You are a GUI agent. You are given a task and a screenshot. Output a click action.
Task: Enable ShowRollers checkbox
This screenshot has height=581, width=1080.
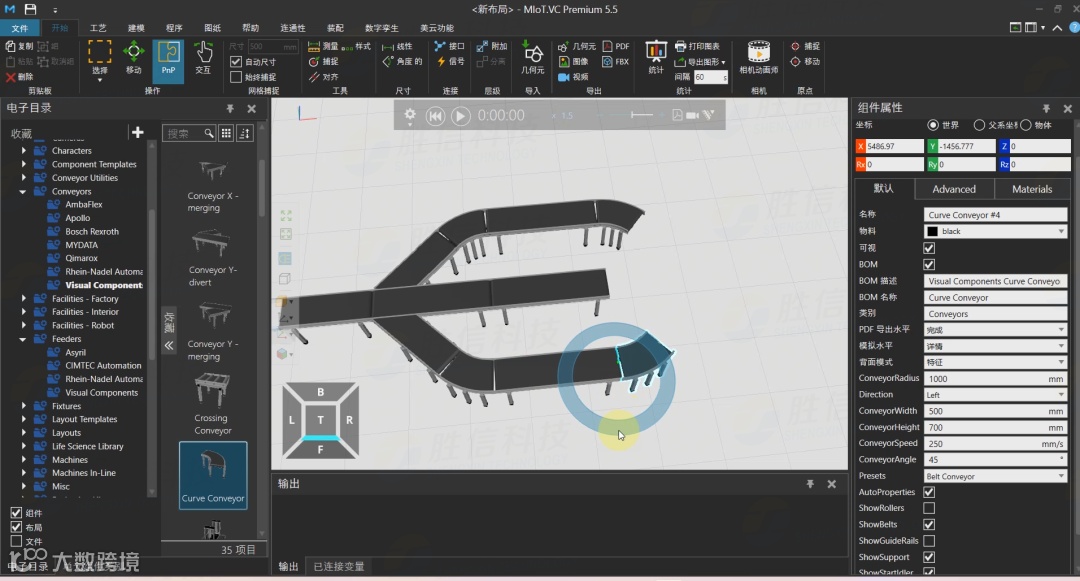(929, 508)
